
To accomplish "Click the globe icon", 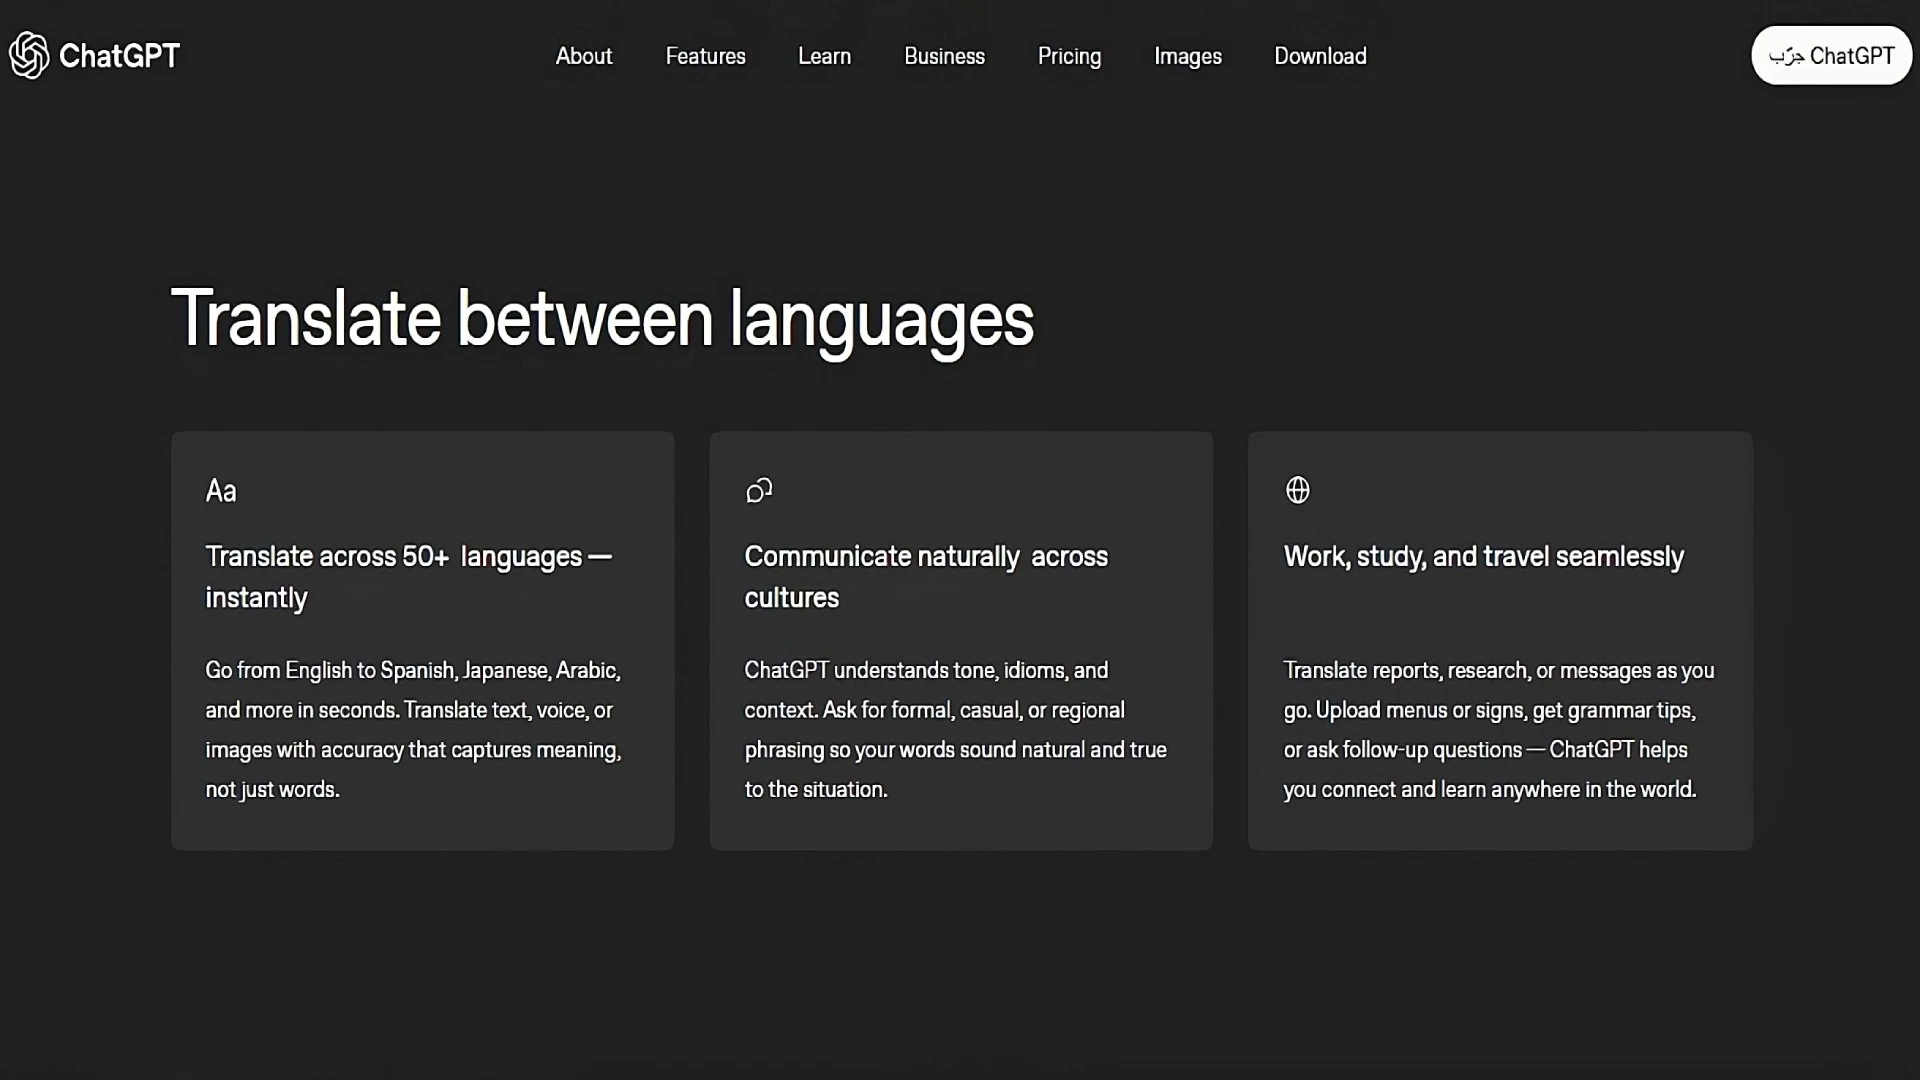I will (1297, 490).
